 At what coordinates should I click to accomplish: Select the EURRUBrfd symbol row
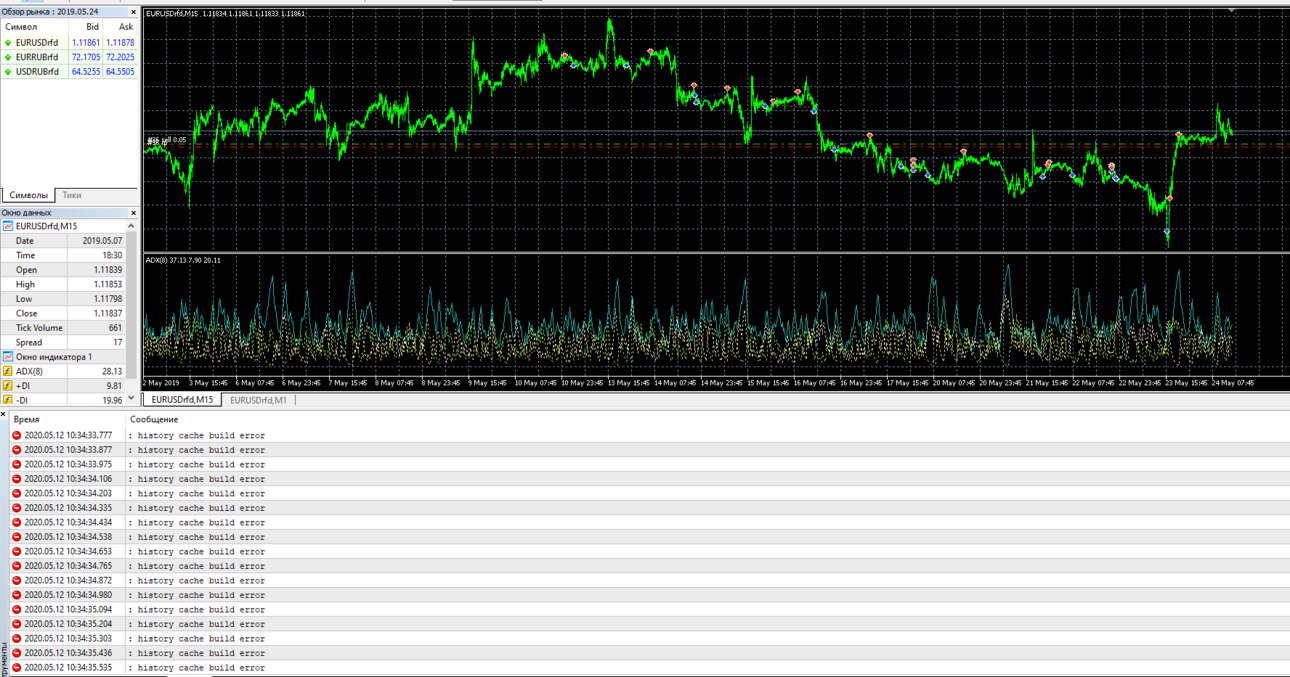pyautogui.click(x=69, y=57)
